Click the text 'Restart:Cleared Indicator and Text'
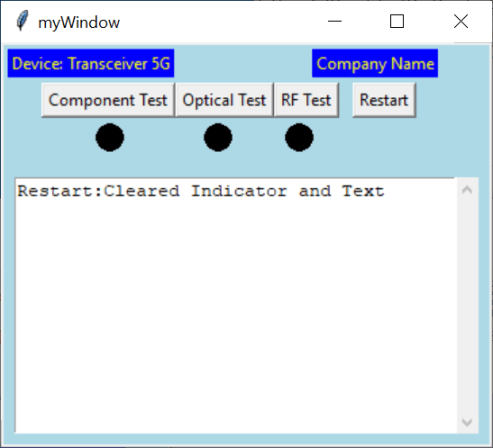The width and height of the screenshot is (493, 448). (201, 191)
